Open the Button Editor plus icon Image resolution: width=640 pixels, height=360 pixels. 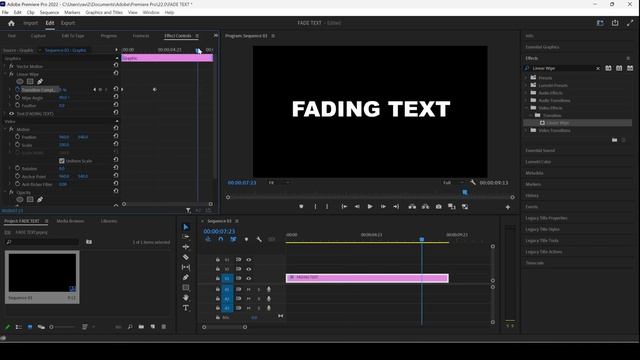click(508, 207)
